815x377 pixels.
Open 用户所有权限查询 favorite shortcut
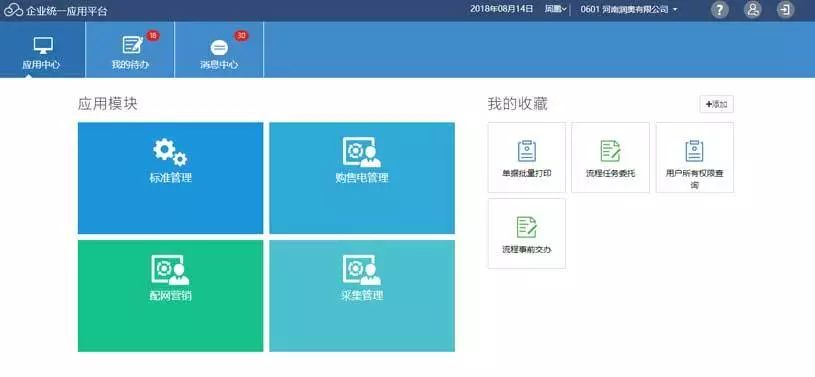694,158
